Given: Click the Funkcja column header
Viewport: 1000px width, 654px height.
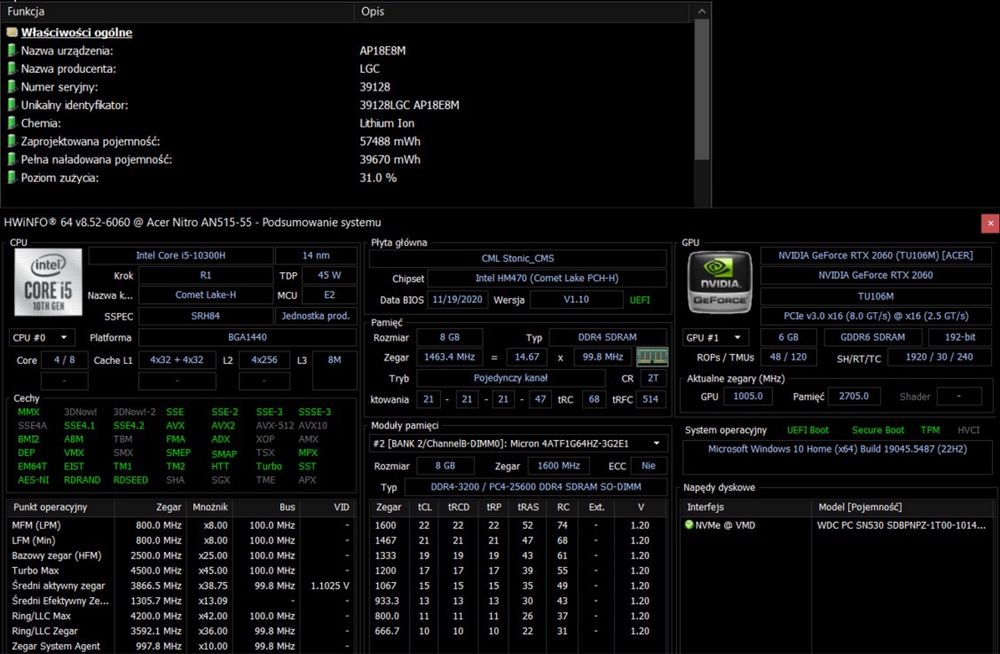Looking at the screenshot, I should pos(178,11).
